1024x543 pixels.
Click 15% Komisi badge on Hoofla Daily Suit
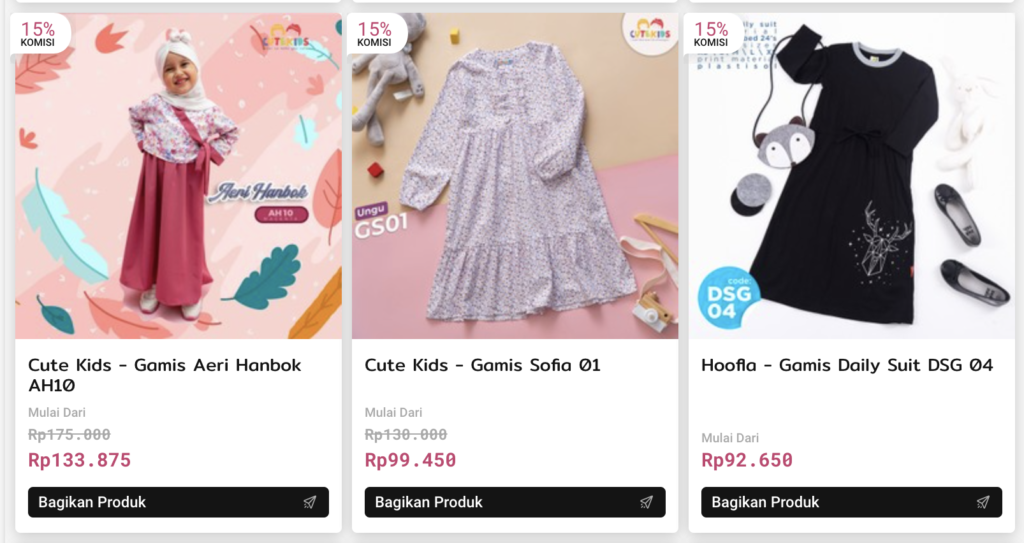(x=711, y=34)
